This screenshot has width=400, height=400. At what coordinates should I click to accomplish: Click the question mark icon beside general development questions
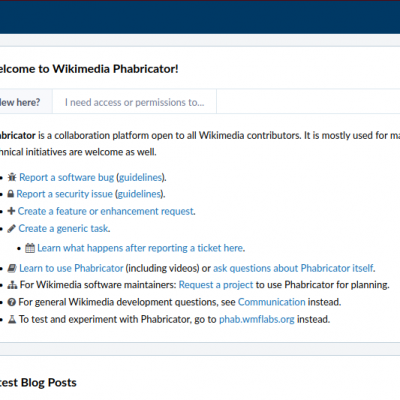pos(12,302)
